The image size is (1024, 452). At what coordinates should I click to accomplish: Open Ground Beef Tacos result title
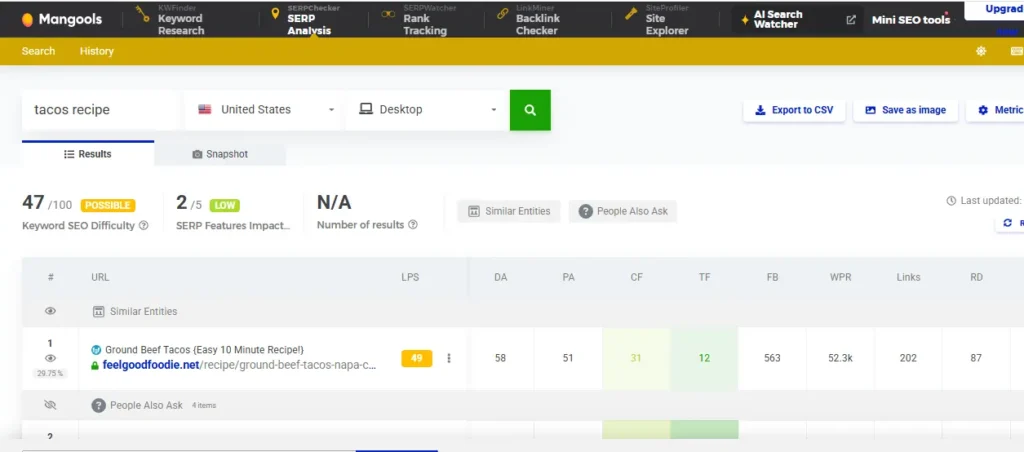point(204,349)
